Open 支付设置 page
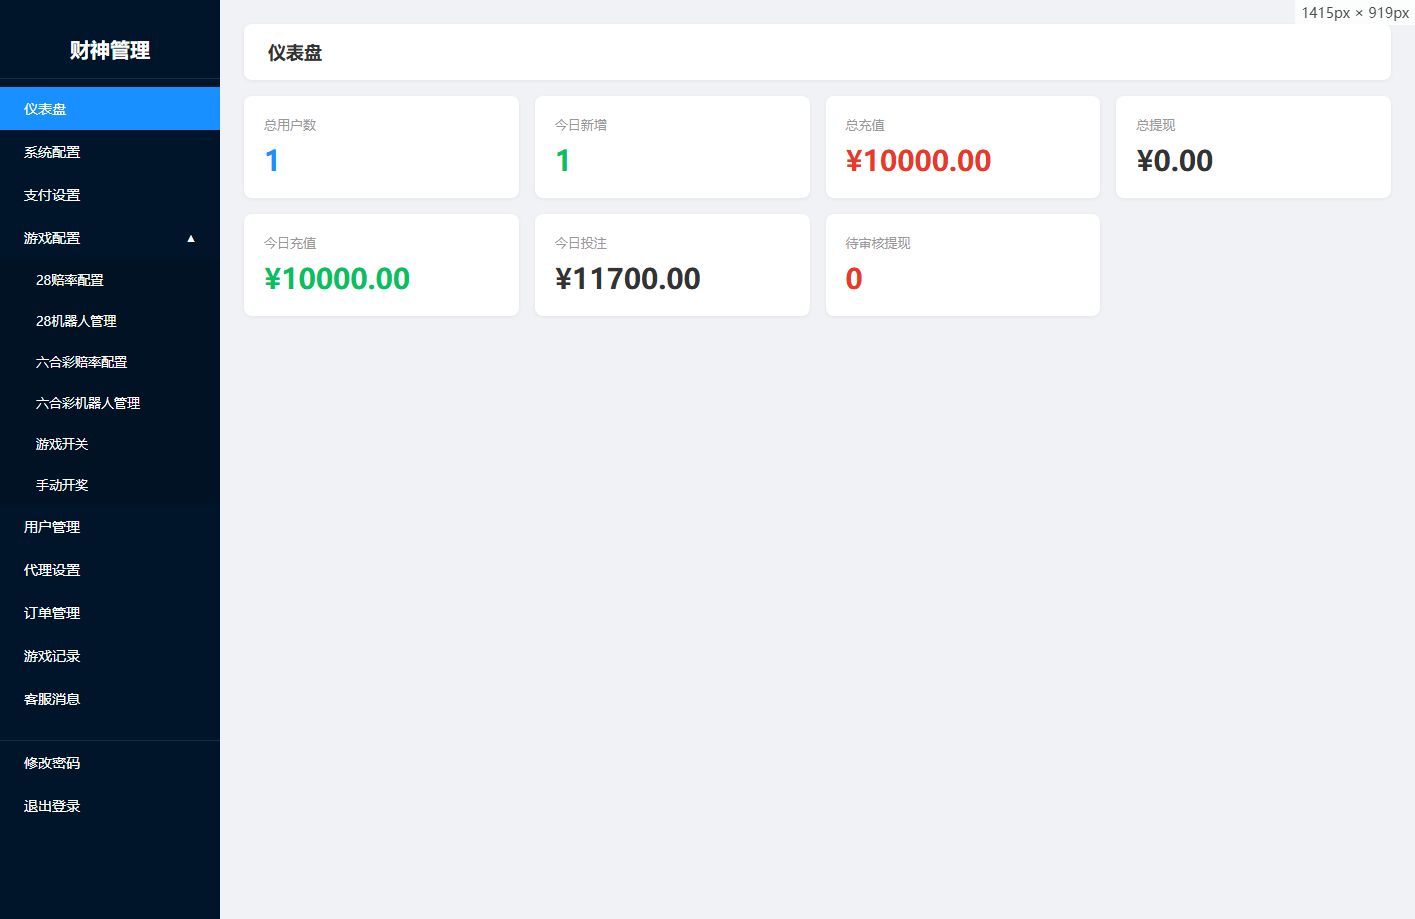The width and height of the screenshot is (1415, 919). click(110, 195)
